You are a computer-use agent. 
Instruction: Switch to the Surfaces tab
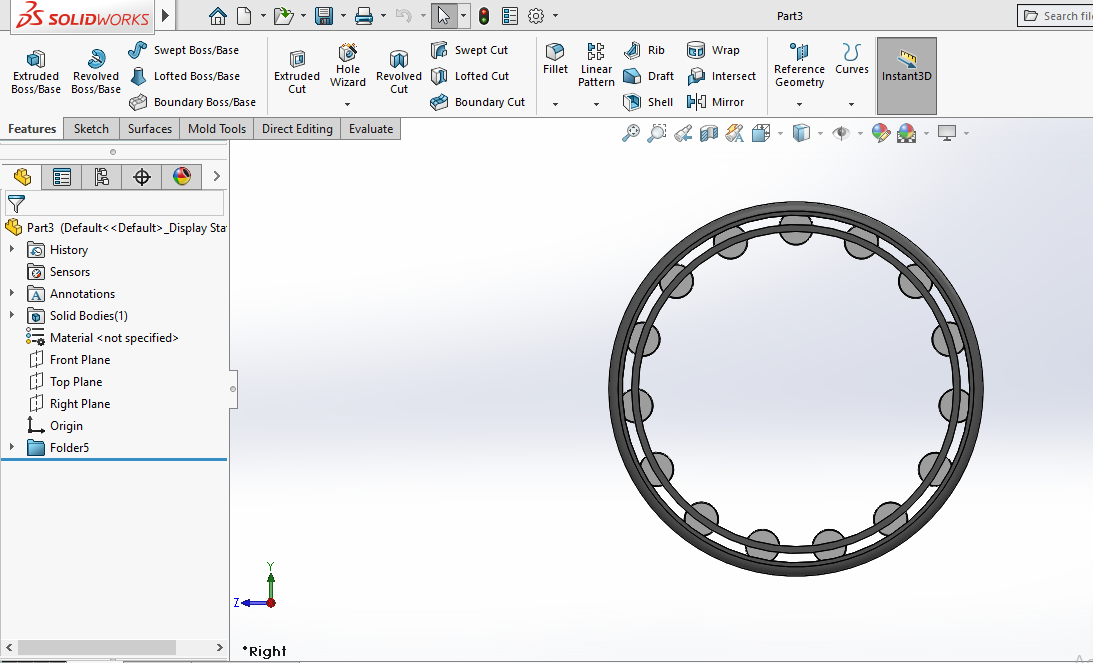150,129
